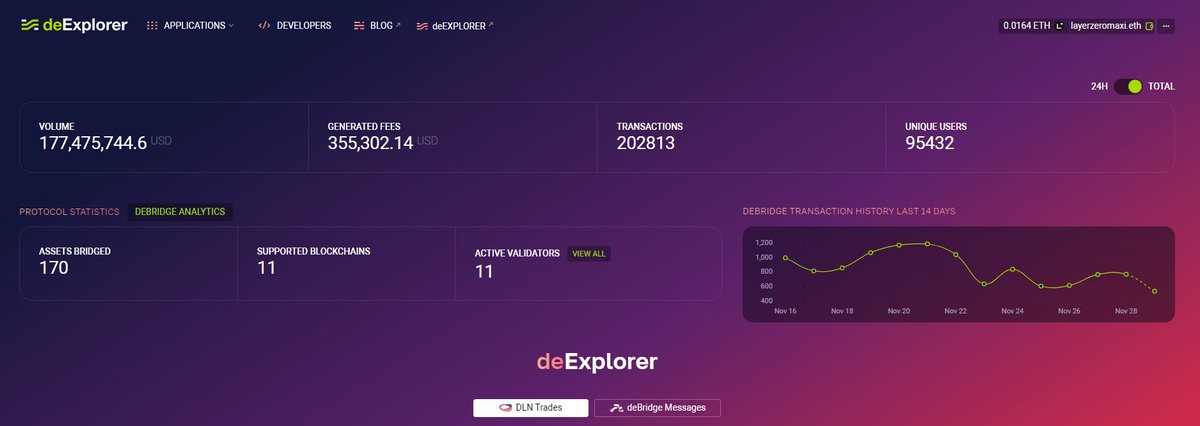Screen dimensions: 1200x426
Task: Select the DLN Trades tab
Action: (531, 407)
